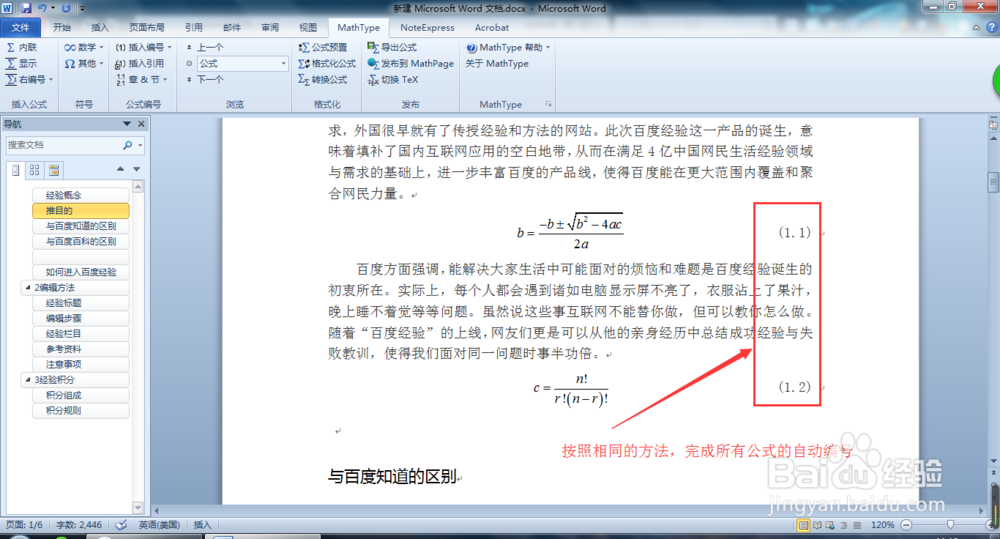Jump to previous heading in navigation pane
Viewport: 1000px width, 539px height.
coord(121,169)
